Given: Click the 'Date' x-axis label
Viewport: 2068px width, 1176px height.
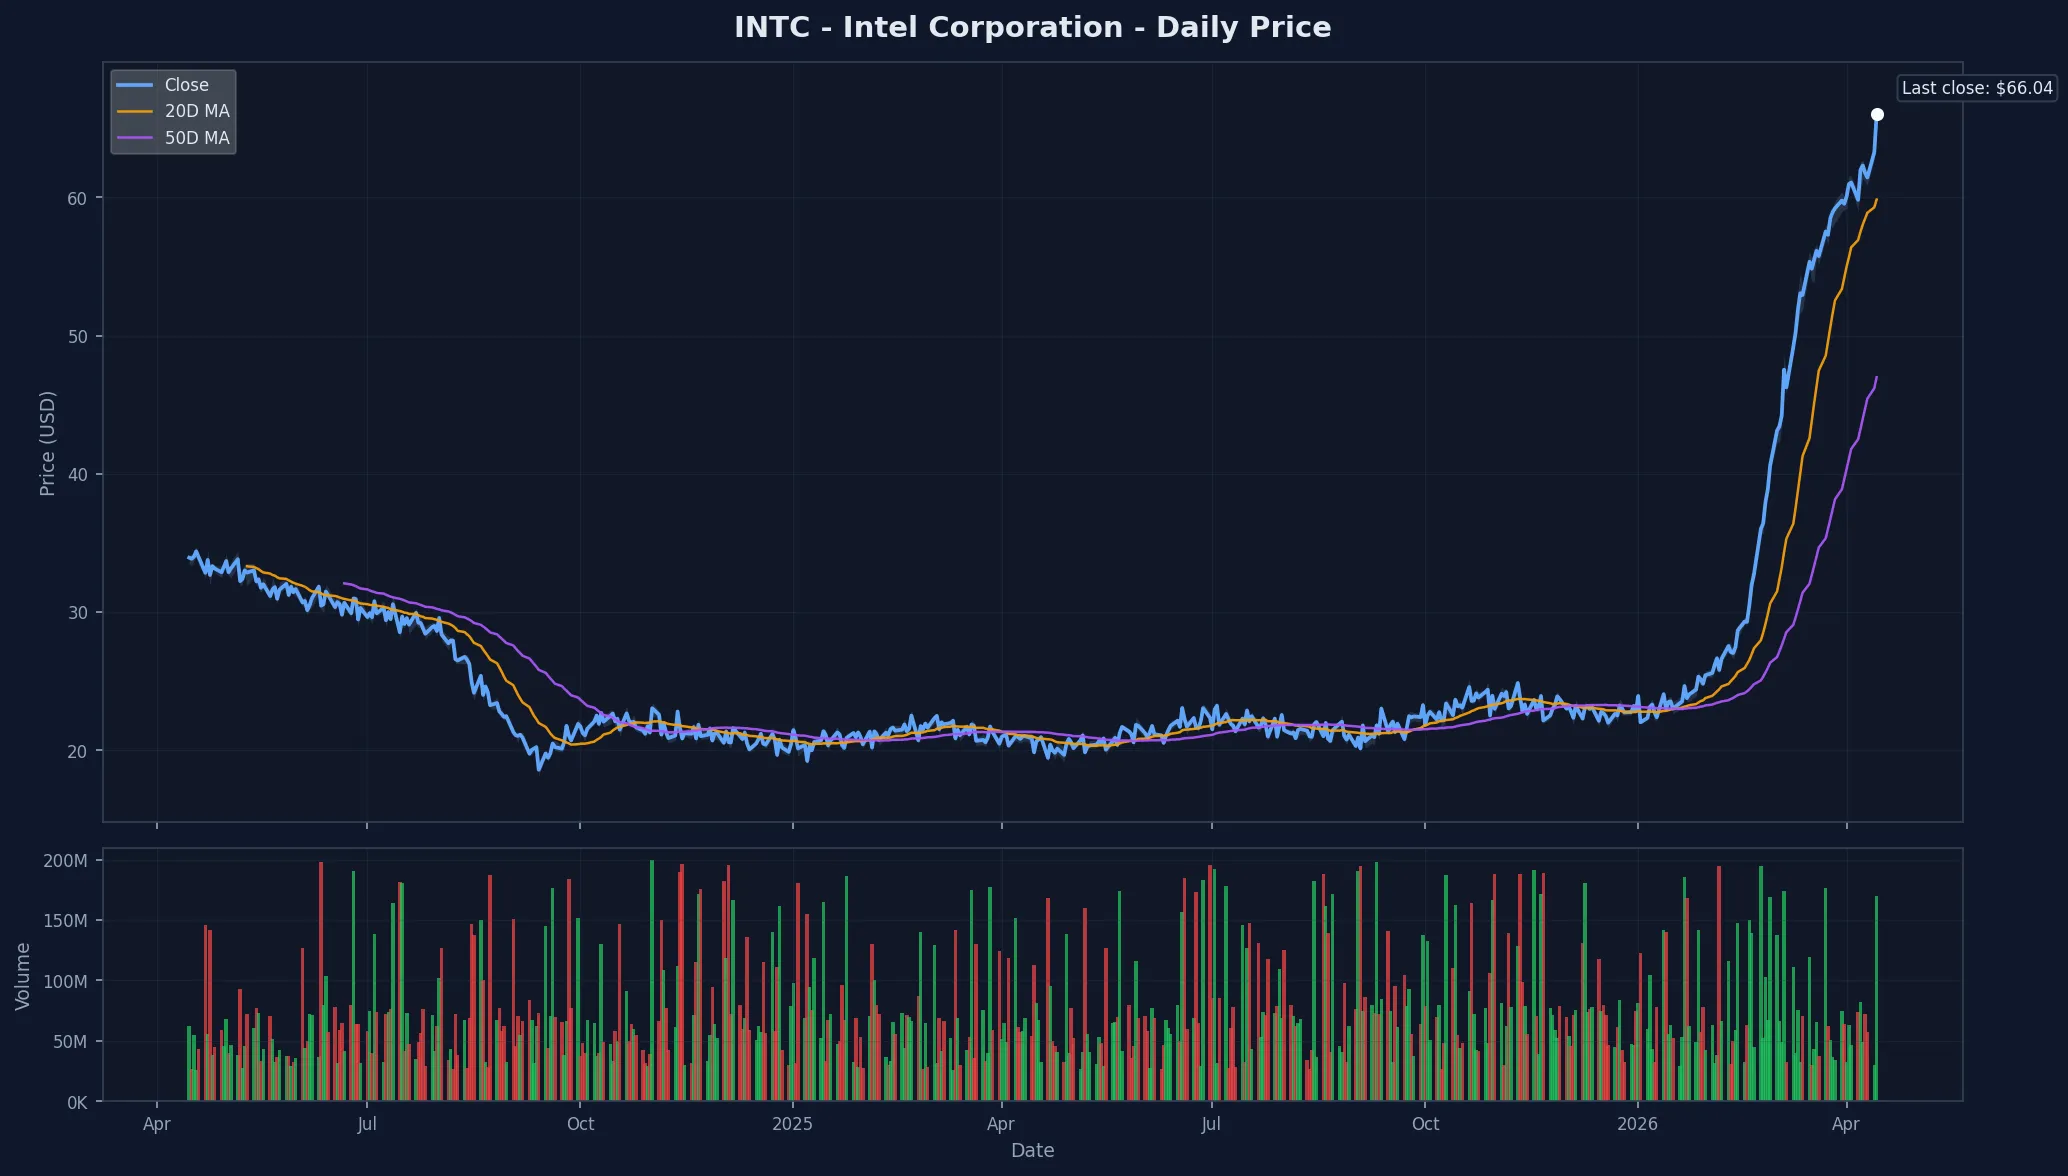Looking at the screenshot, I should coord(1032,1150).
